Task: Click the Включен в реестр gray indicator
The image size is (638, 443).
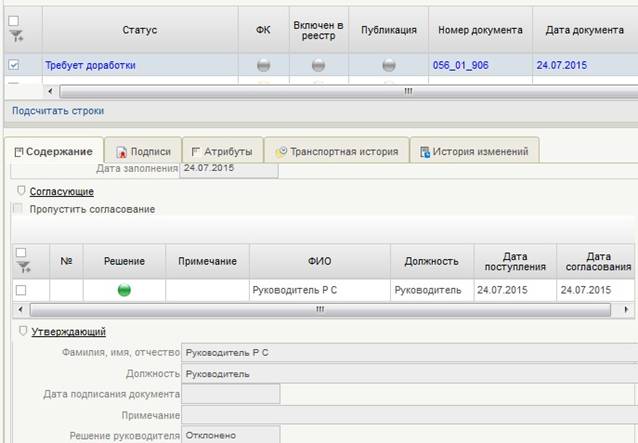Action: pos(318,65)
